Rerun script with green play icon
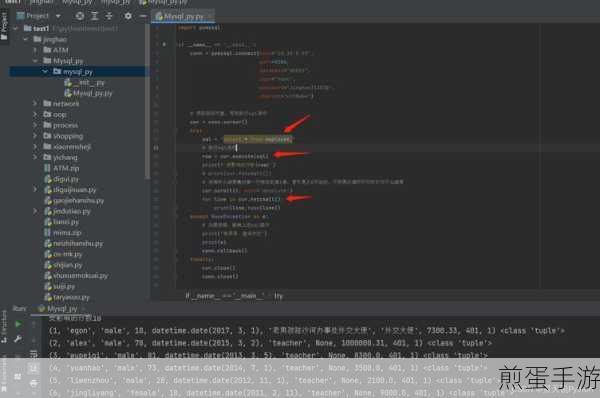This screenshot has height=398, width=600. tap(18, 324)
